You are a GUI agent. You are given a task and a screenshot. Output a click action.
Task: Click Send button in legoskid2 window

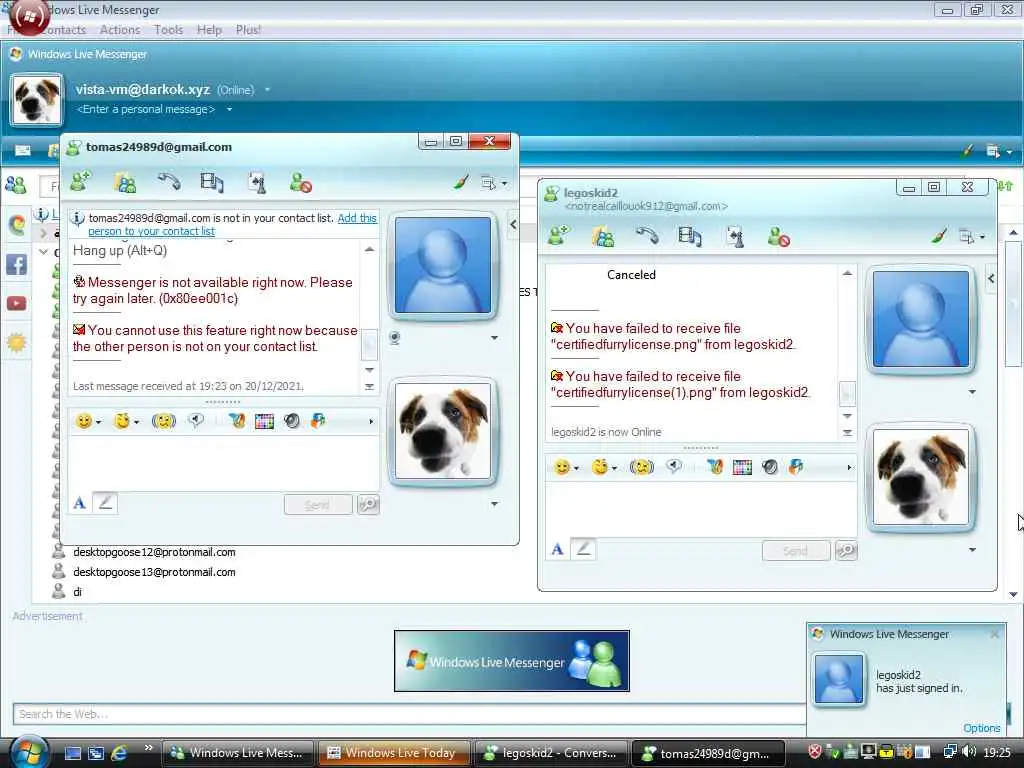[796, 551]
